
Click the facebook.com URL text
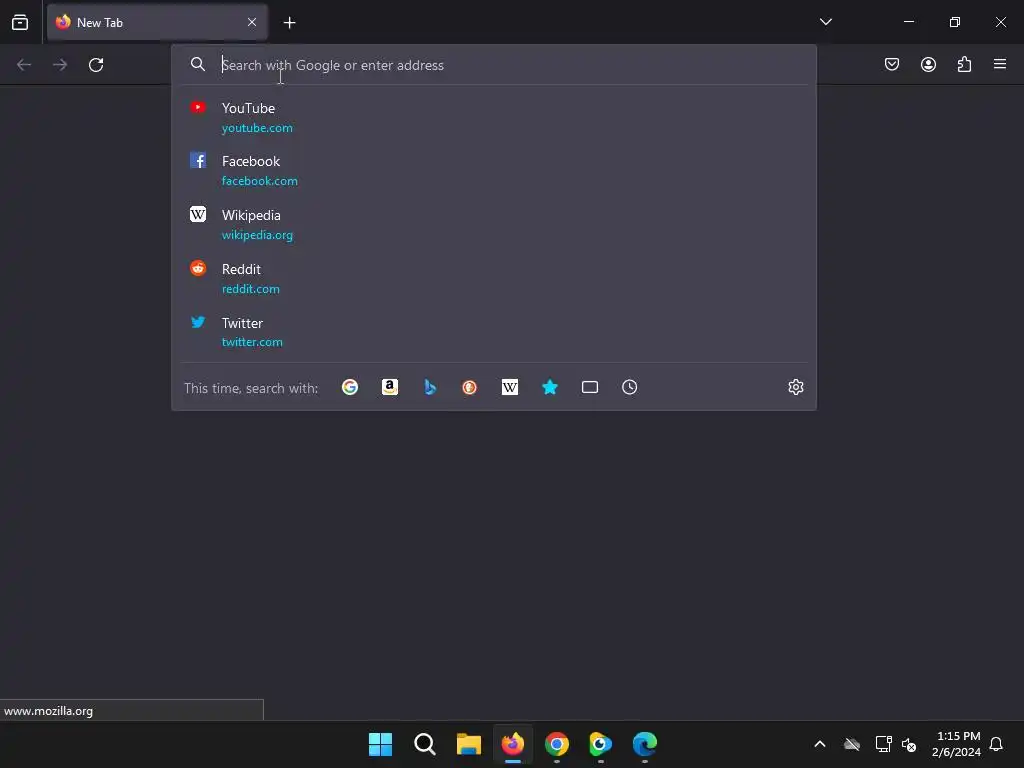click(x=259, y=181)
